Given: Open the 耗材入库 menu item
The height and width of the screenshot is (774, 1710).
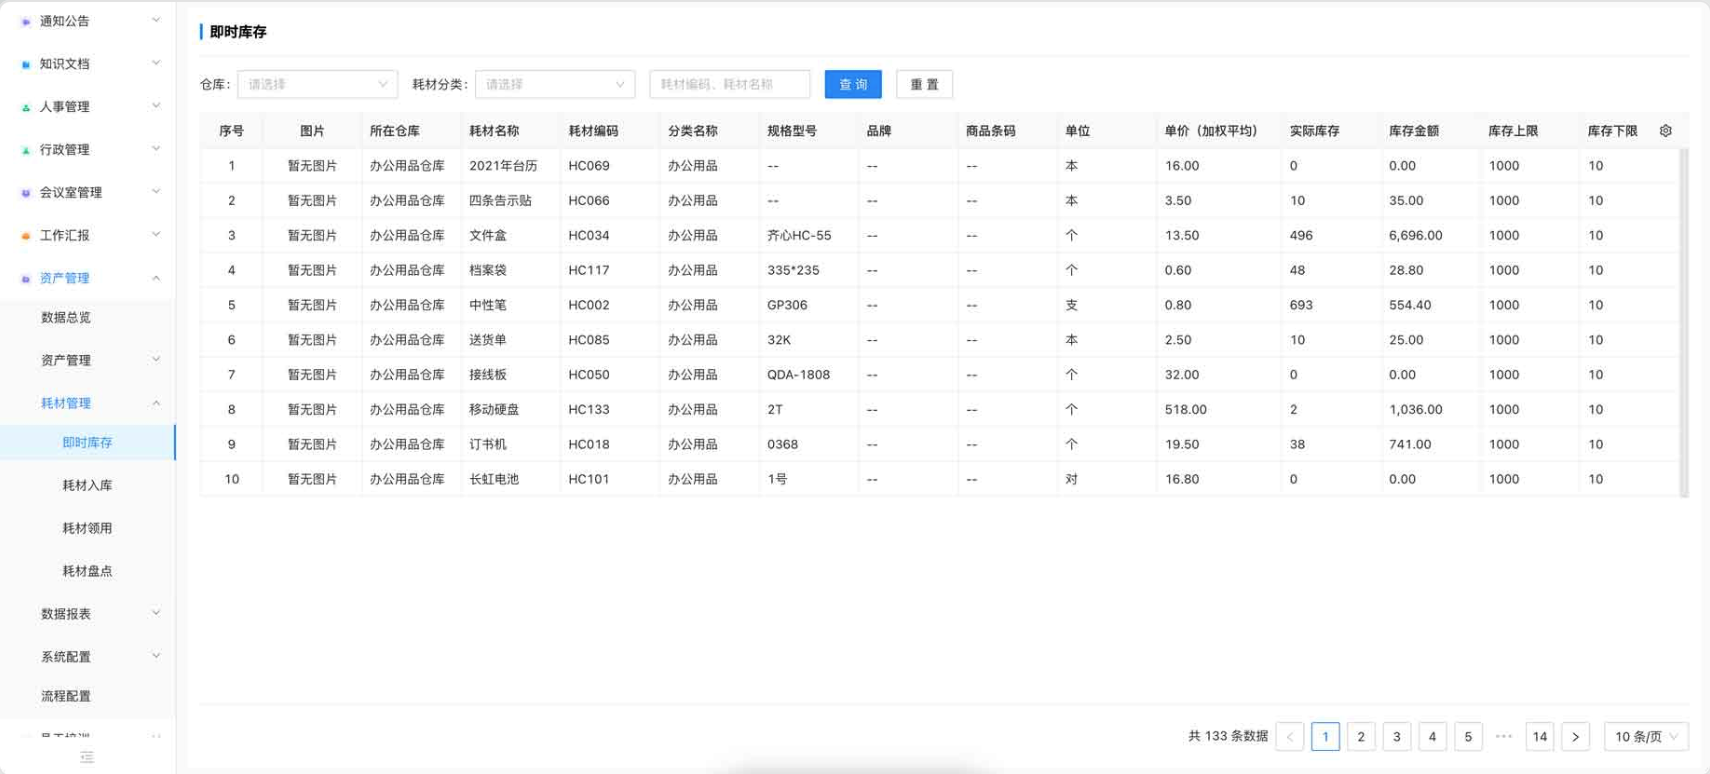Looking at the screenshot, I should (x=88, y=485).
